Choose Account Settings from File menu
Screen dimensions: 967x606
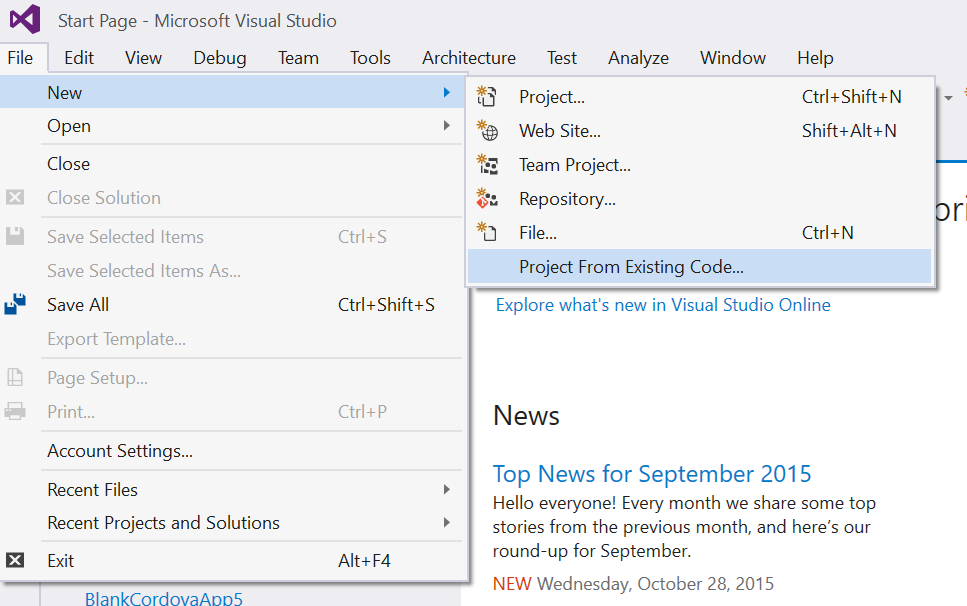(x=120, y=451)
